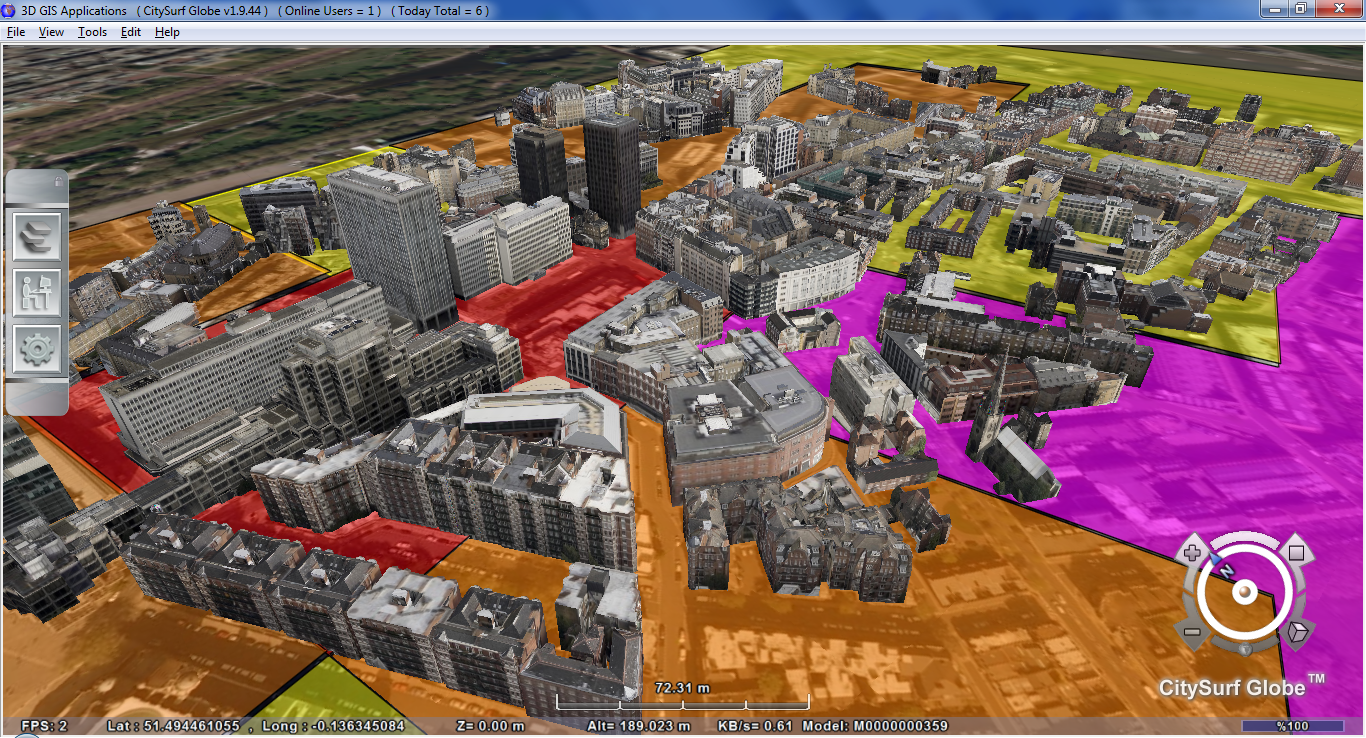This screenshot has height=738, width=1366.
Task: Open the View menu
Action: pos(51,32)
